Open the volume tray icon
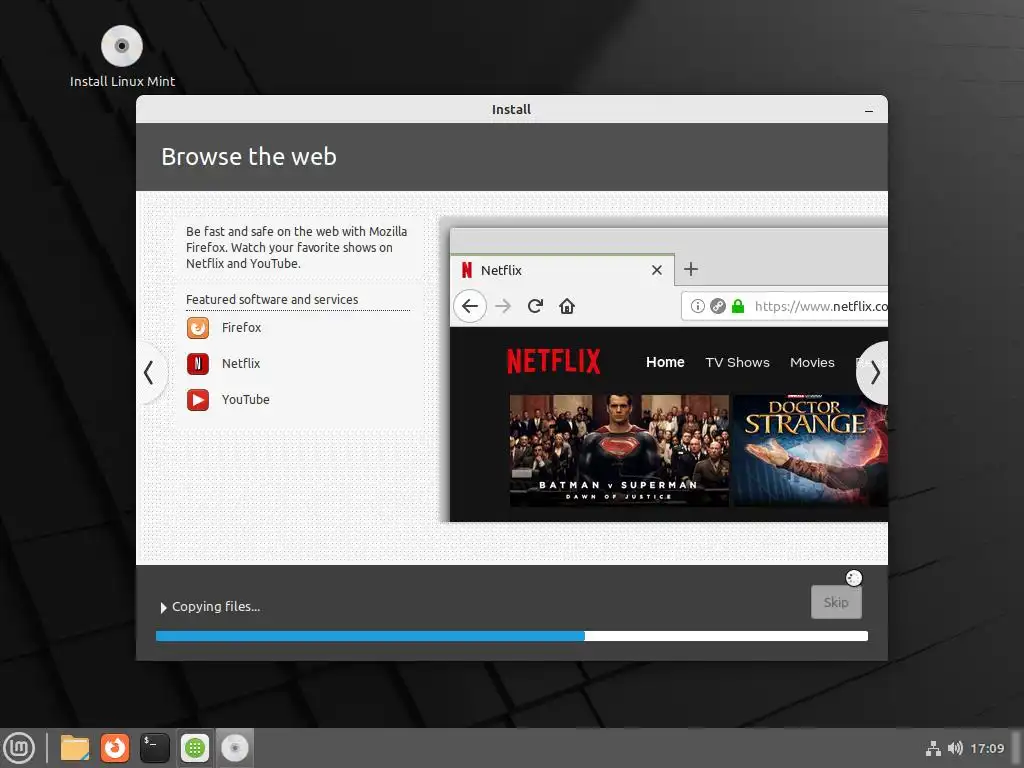This screenshot has height=768, width=1024. click(x=955, y=748)
